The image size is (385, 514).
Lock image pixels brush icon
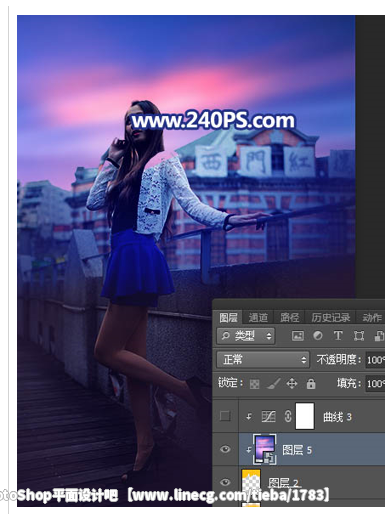click(x=274, y=384)
